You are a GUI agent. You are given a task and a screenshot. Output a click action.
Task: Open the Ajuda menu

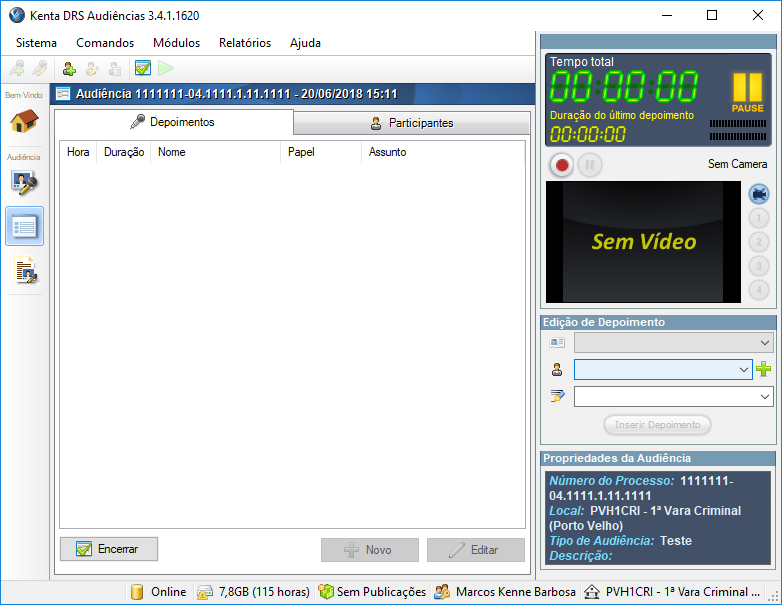click(305, 43)
